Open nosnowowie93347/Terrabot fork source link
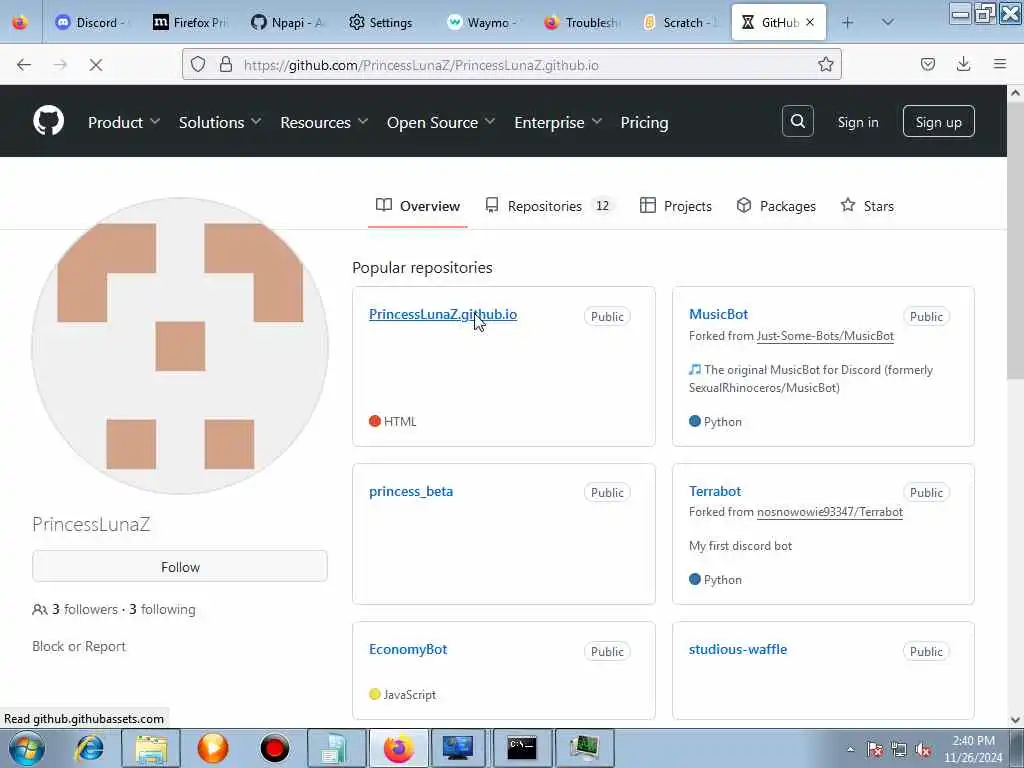The image size is (1024, 768). coord(829,512)
